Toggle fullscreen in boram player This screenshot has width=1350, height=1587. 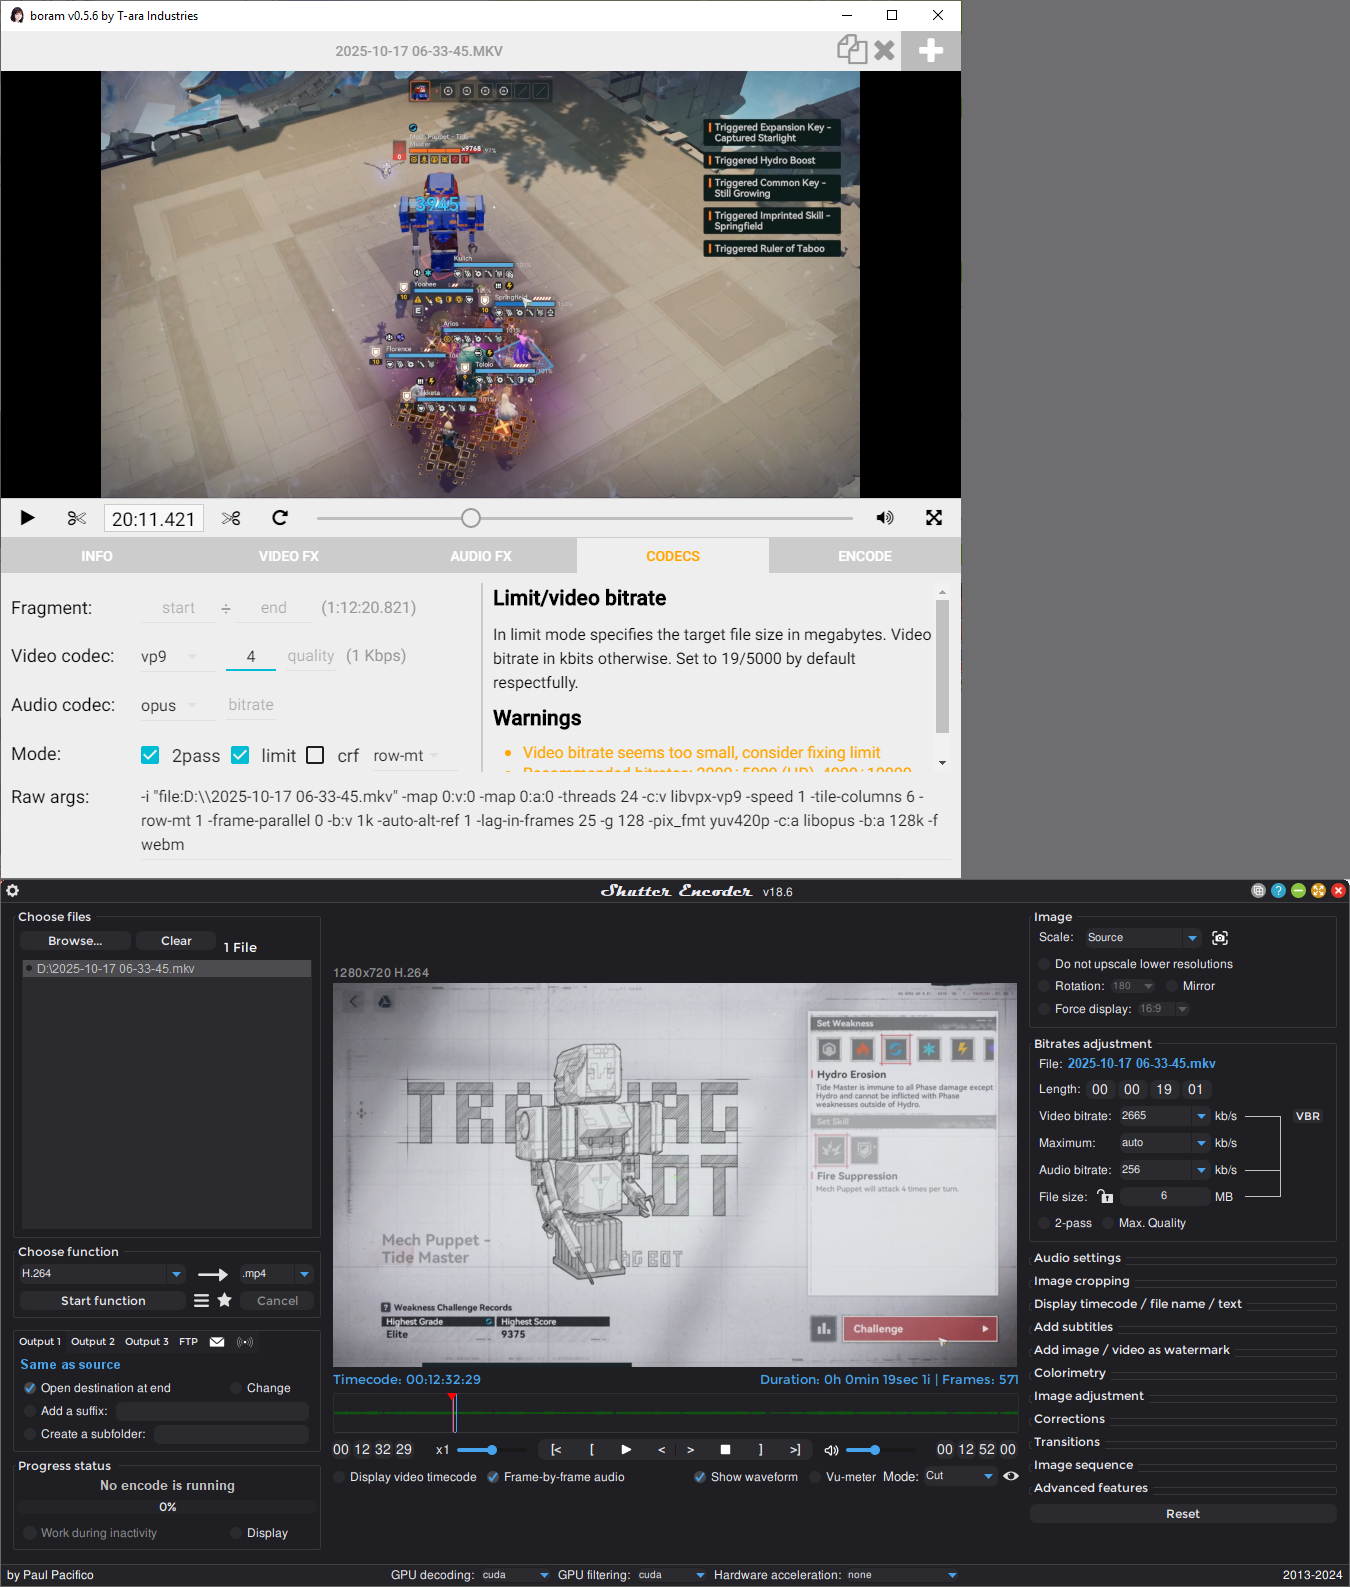tap(934, 518)
